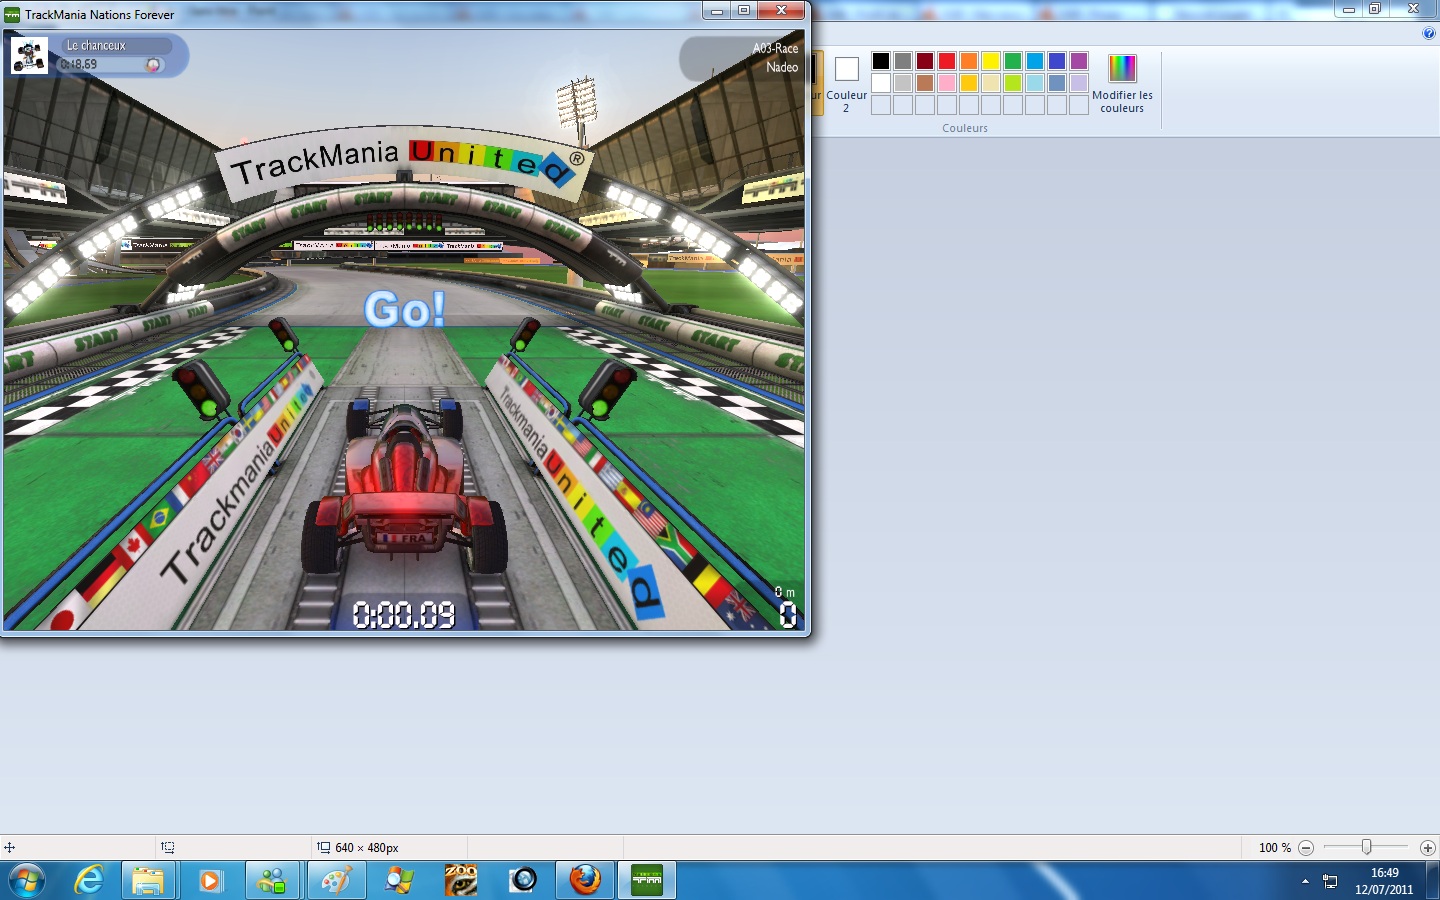Pick the red color swatch
Viewport: 1440px width, 900px height.
click(x=947, y=61)
